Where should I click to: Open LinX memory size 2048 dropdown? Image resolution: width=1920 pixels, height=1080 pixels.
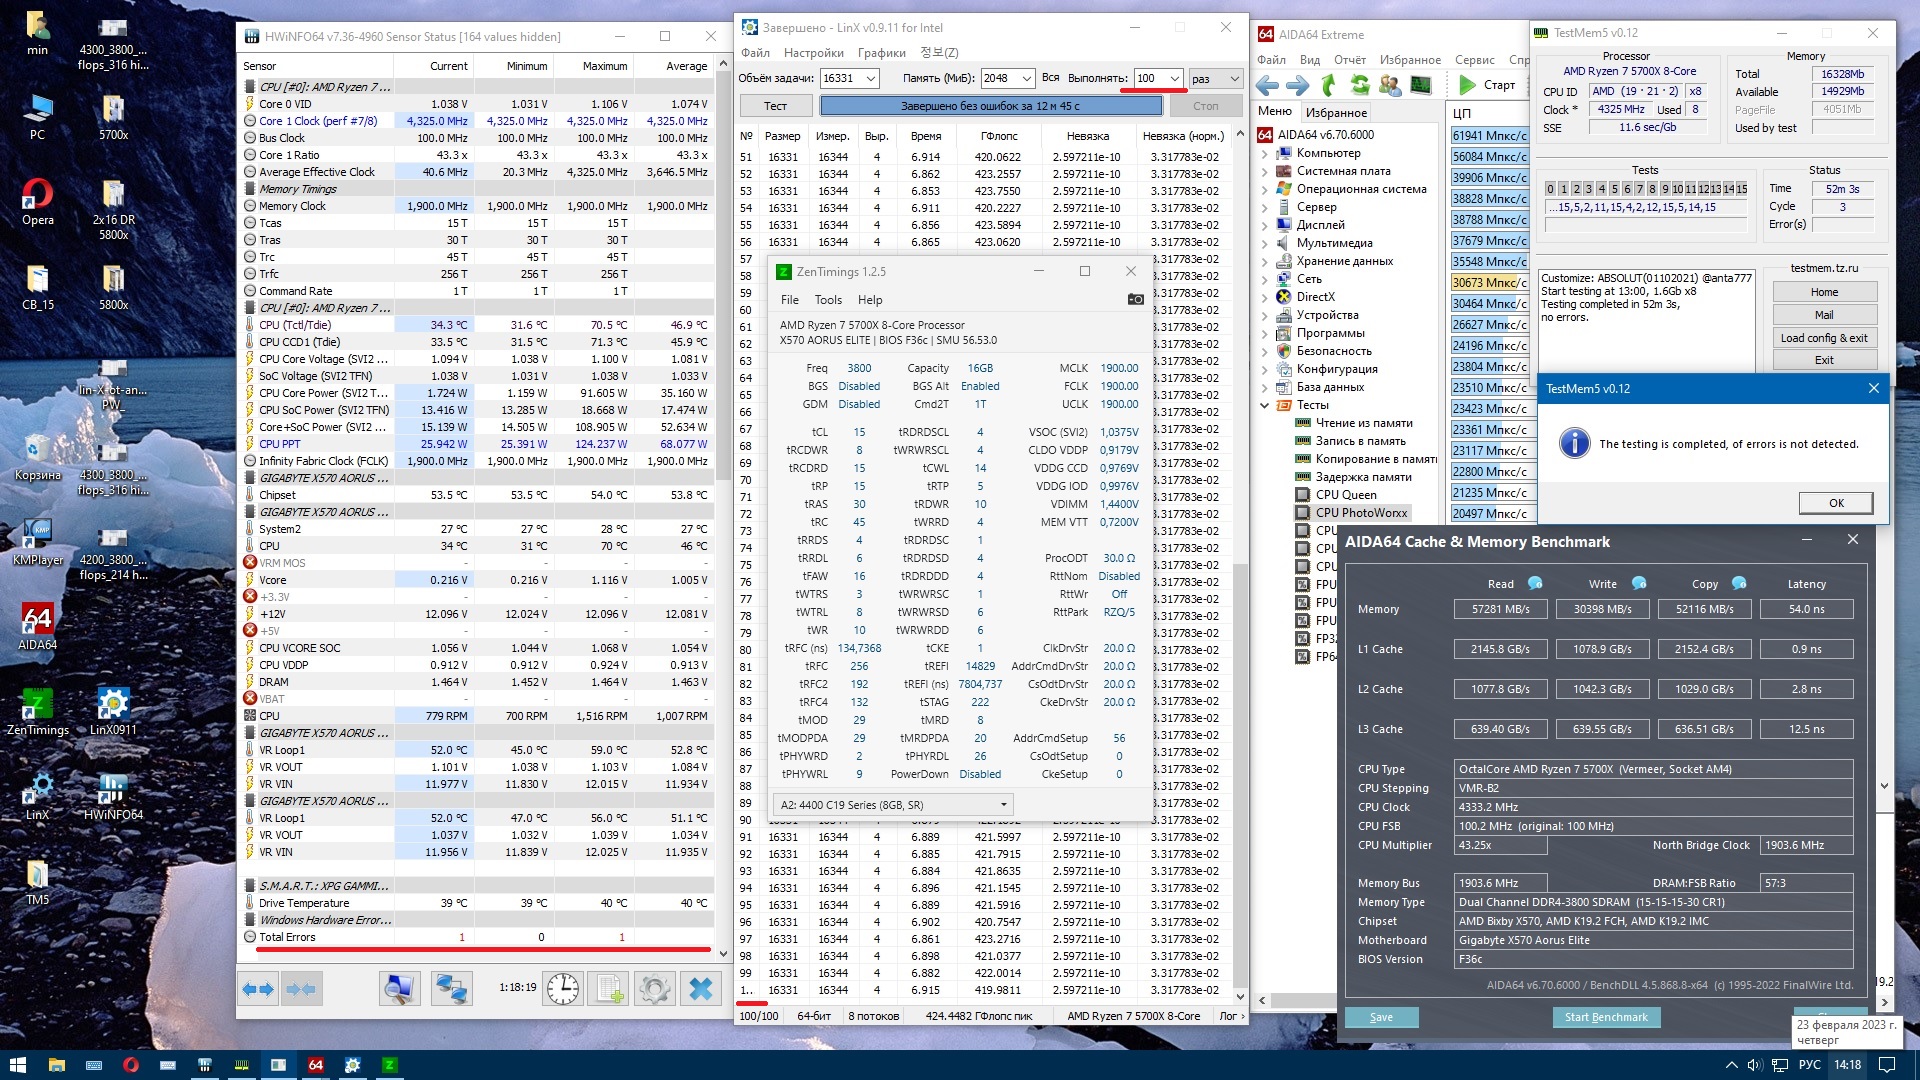(x=1026, y=79)
